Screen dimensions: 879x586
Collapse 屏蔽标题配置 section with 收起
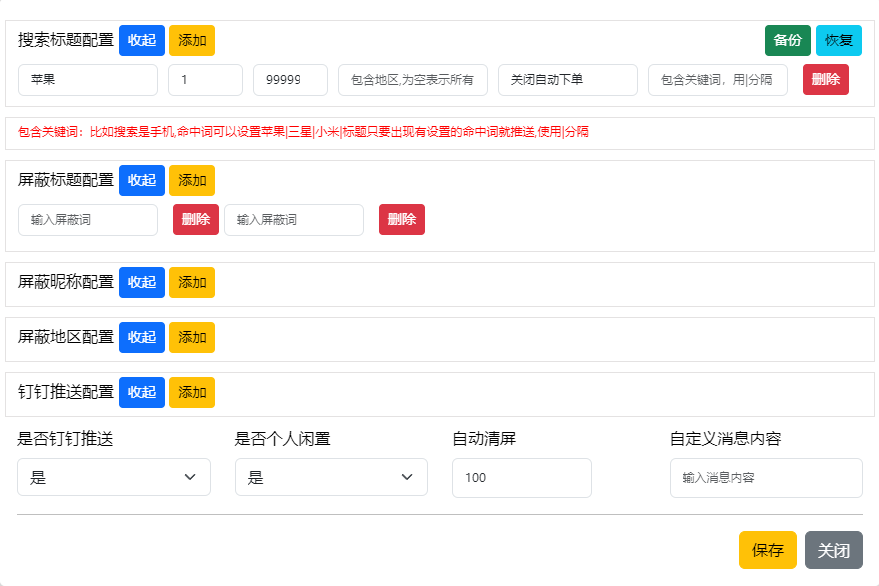pyautogui.click(x=142, y=181)
